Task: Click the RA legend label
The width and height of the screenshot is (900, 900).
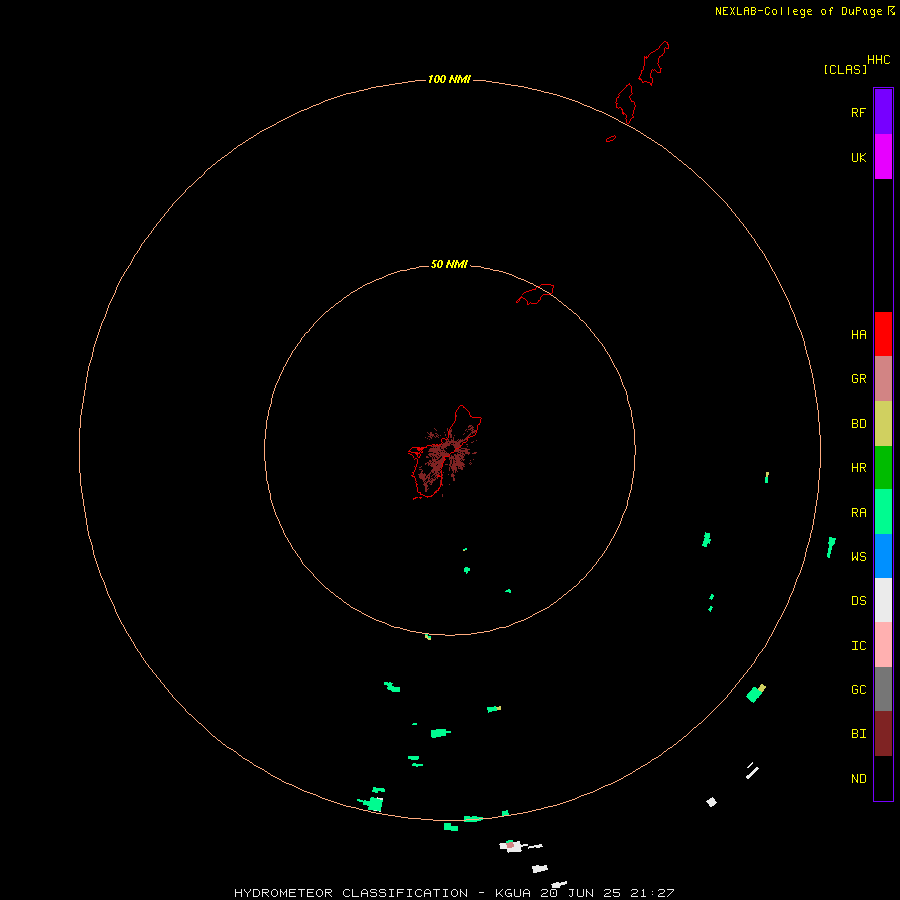Action: pyautogui.click(x=858, y=513)
